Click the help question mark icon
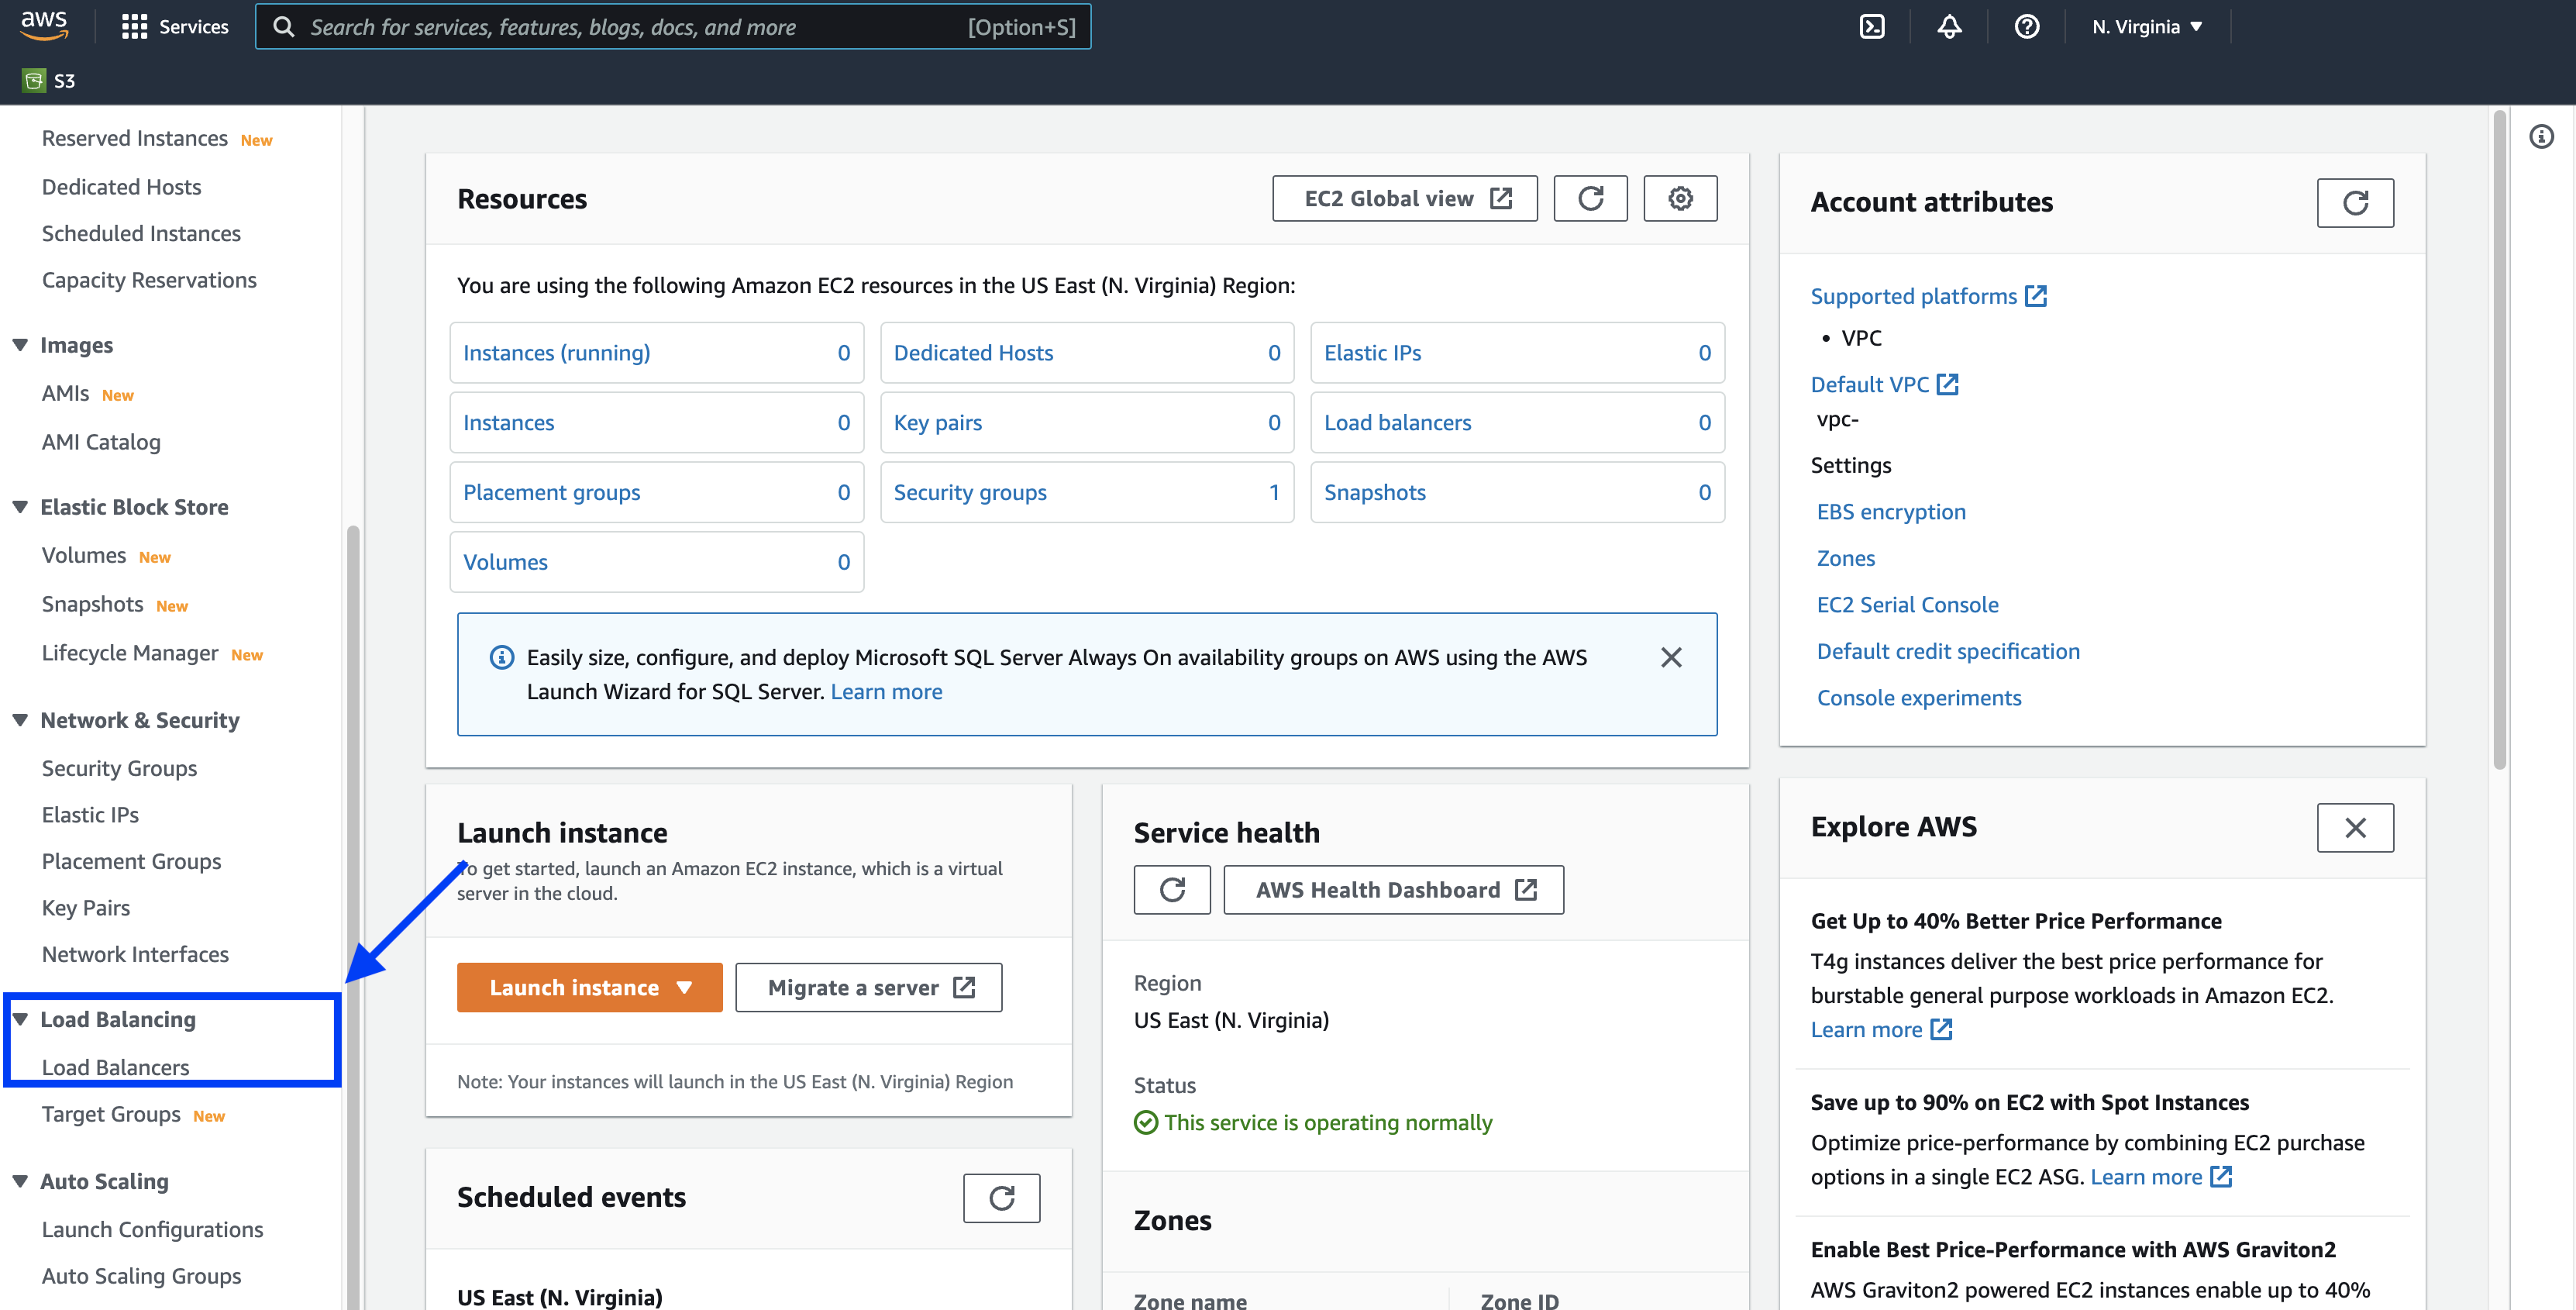The height and width of the screenshot is (1310, 2576). 2027,27
